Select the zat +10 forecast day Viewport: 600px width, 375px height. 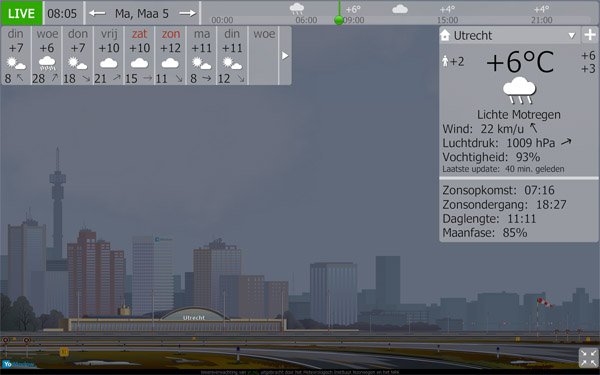[x=139, y=55]
